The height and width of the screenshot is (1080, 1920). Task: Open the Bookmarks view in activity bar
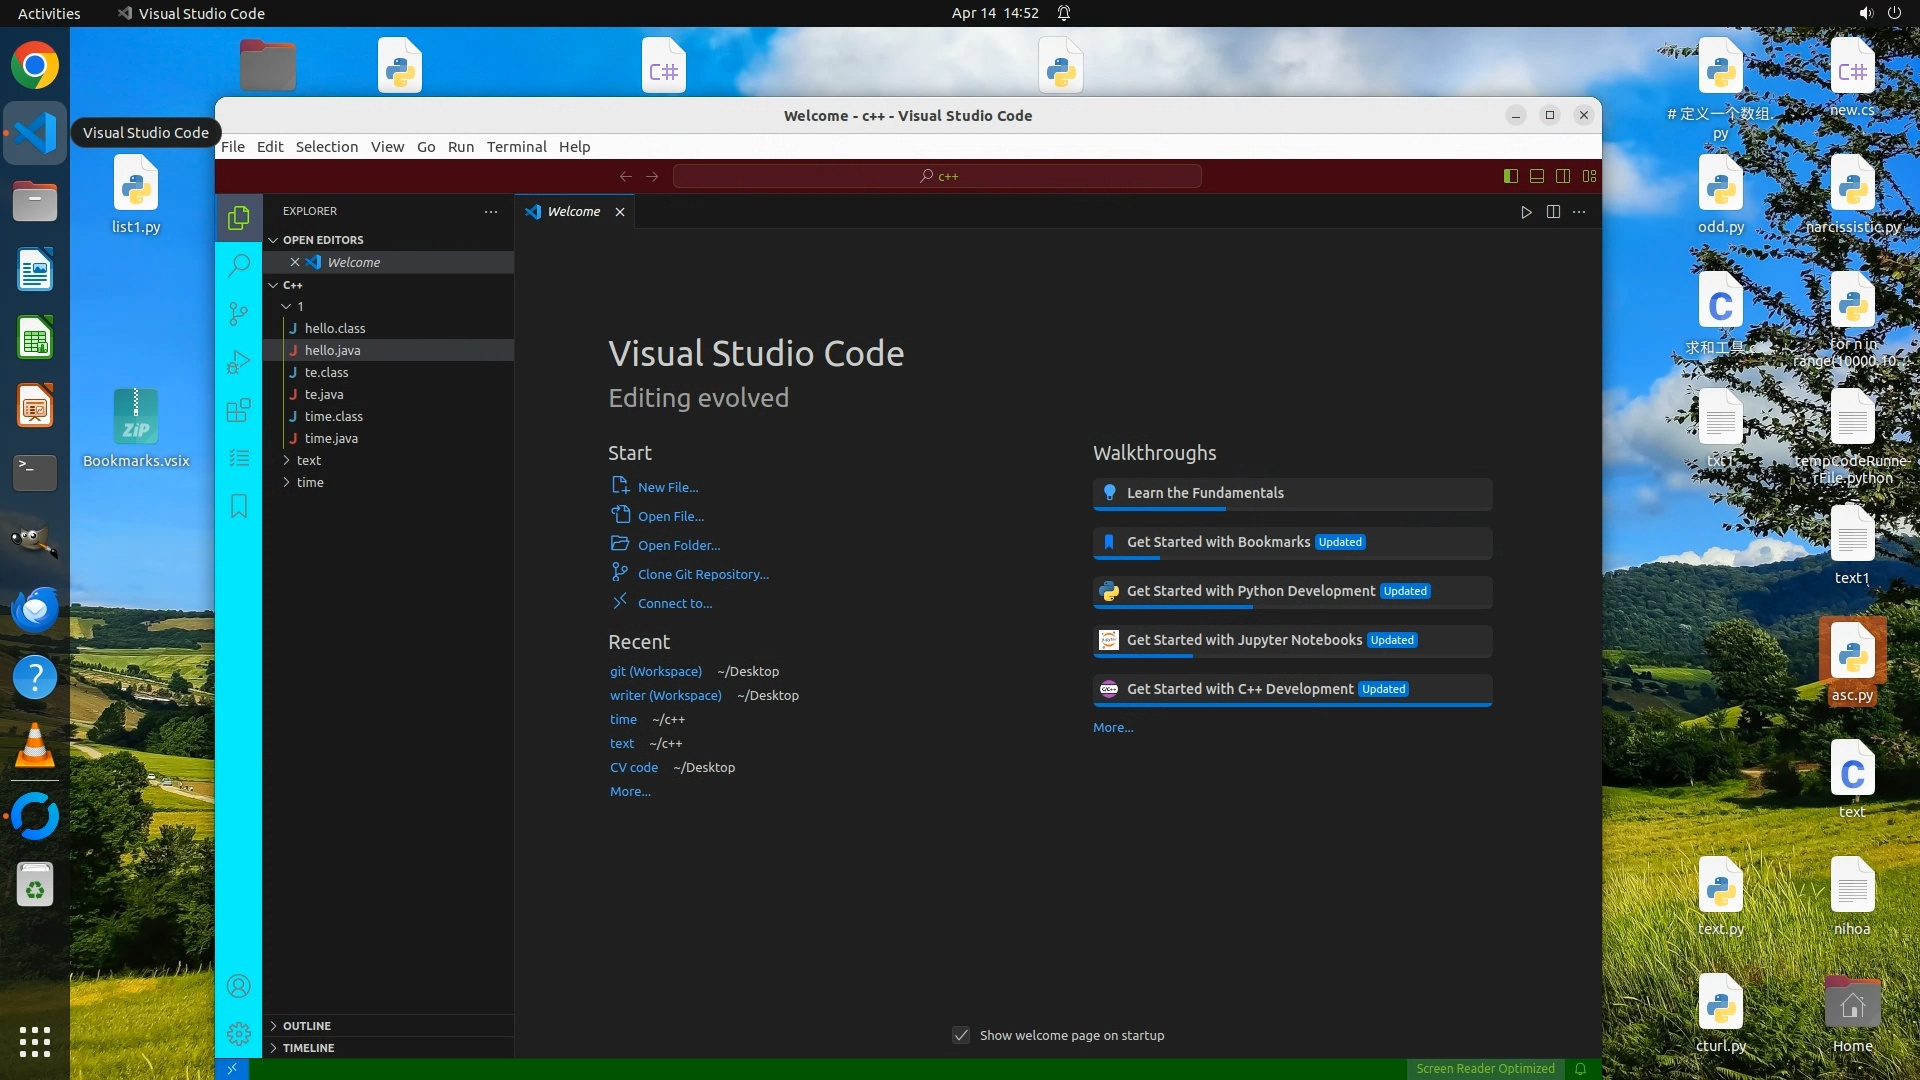[x=238, y=506]
